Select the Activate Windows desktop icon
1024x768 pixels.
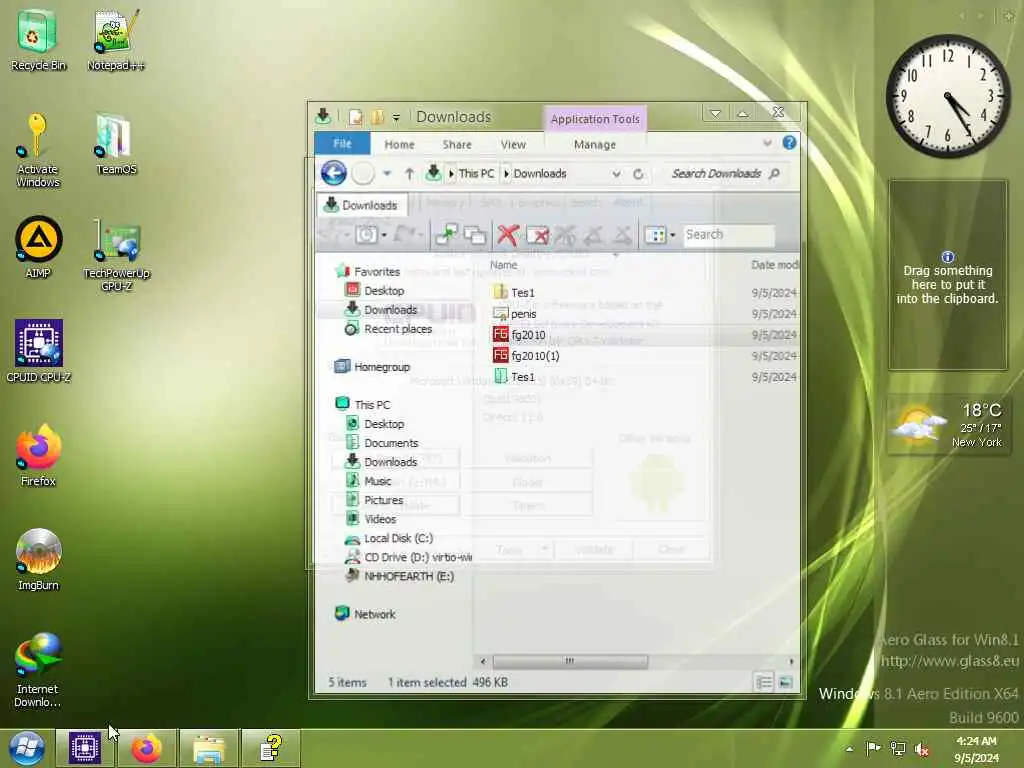(x=38, y=151)
